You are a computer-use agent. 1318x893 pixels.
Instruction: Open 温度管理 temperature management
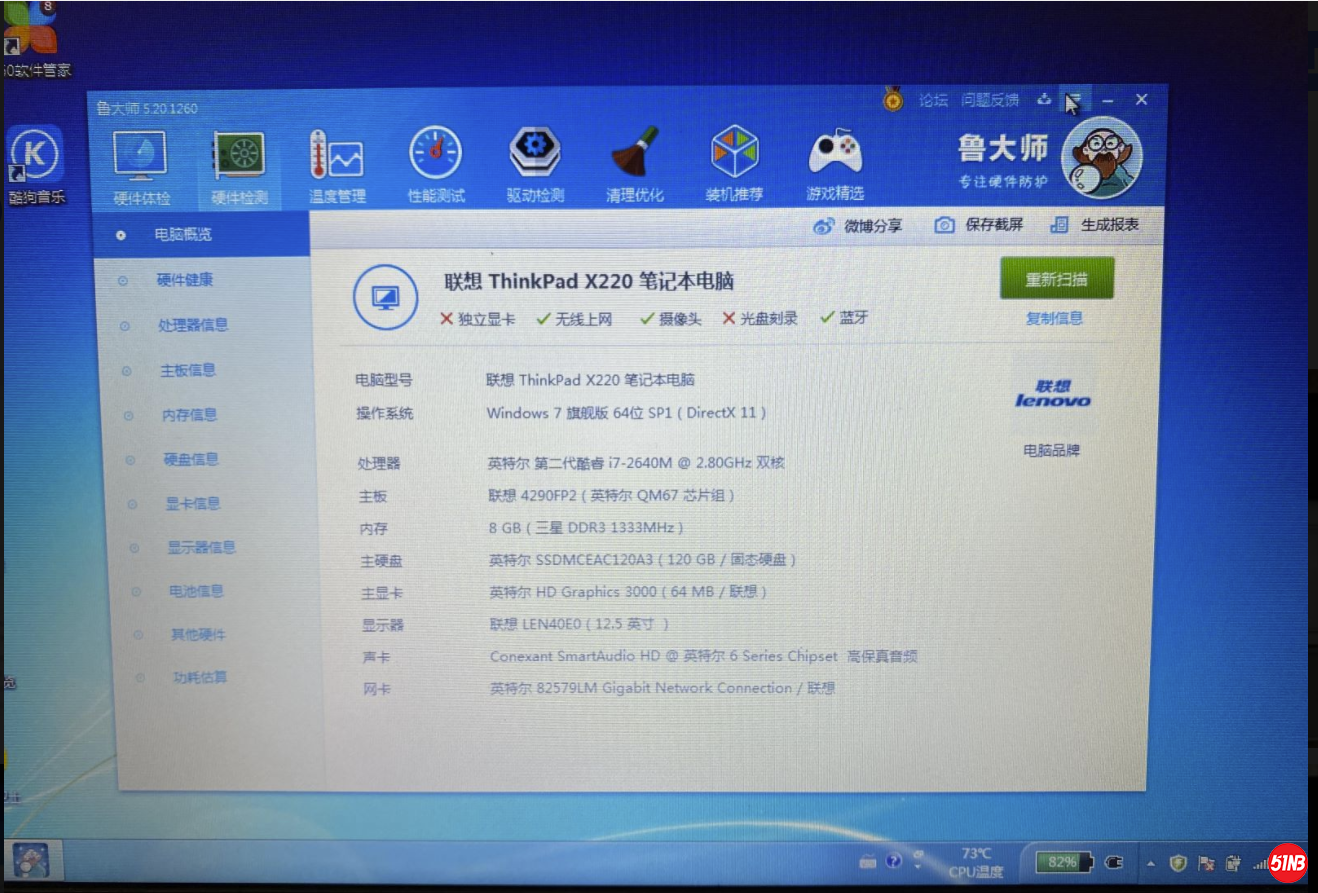(x=337, y=167)
